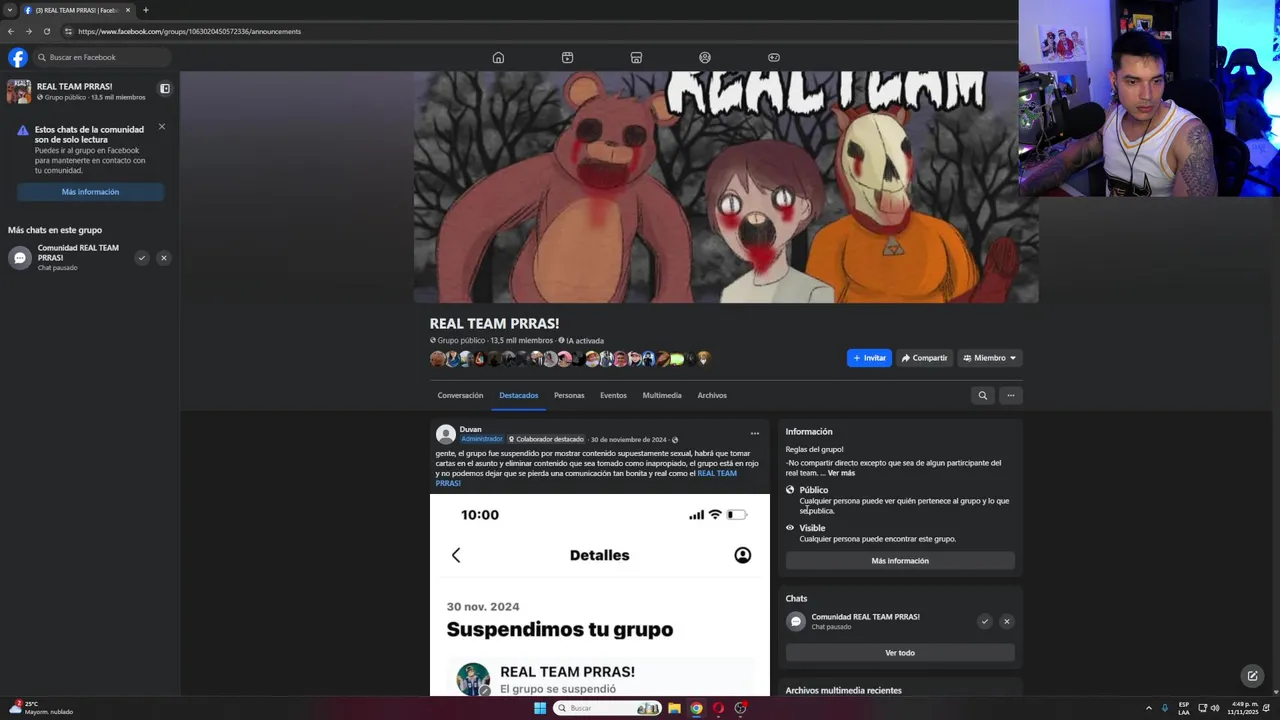Open the Marketplace icon in the top bar

click(636, 57)
